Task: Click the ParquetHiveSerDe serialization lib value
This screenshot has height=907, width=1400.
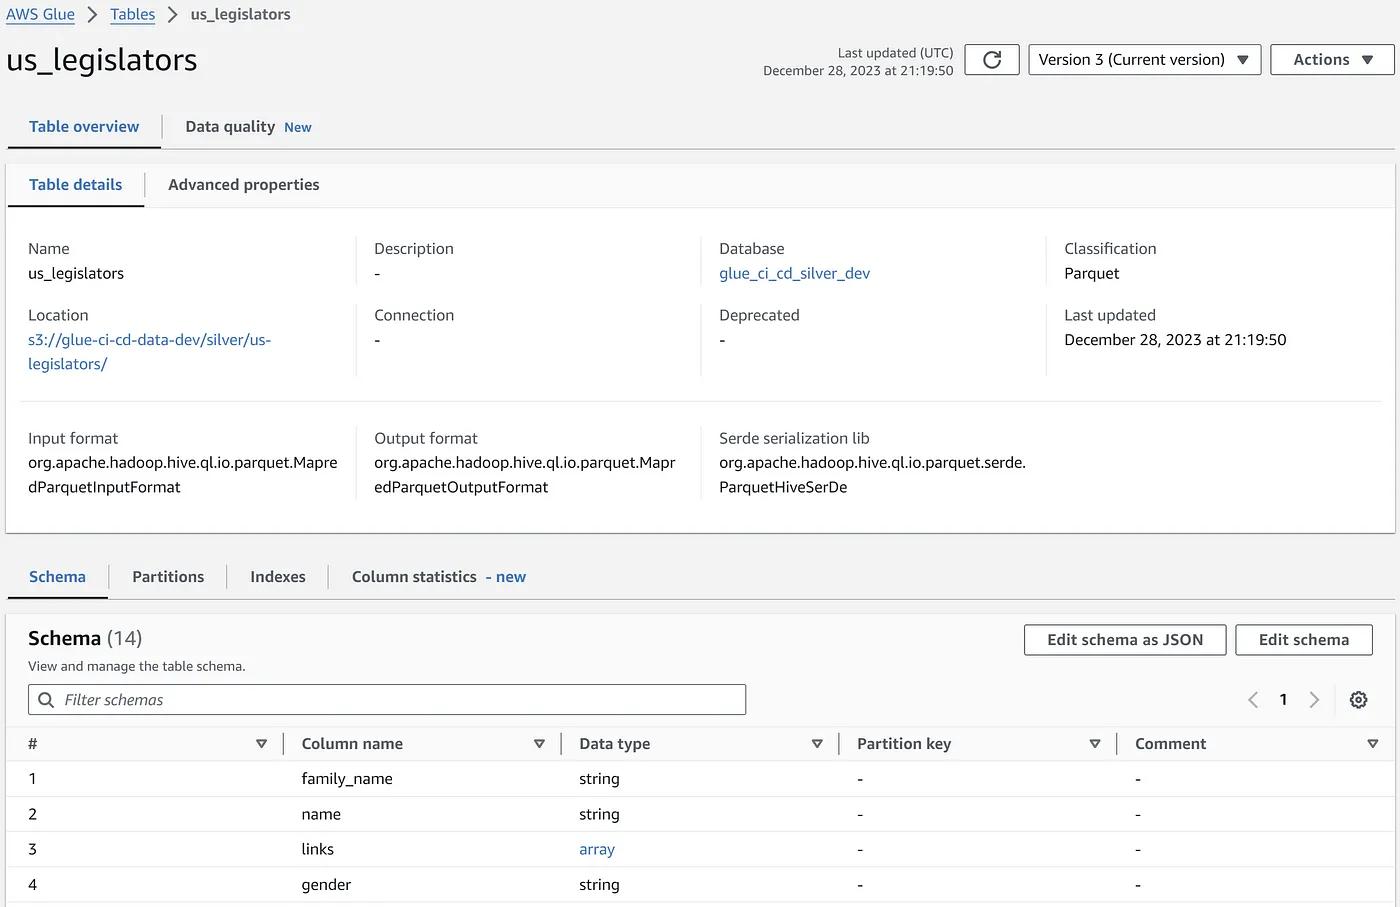Action: [873, 475]
